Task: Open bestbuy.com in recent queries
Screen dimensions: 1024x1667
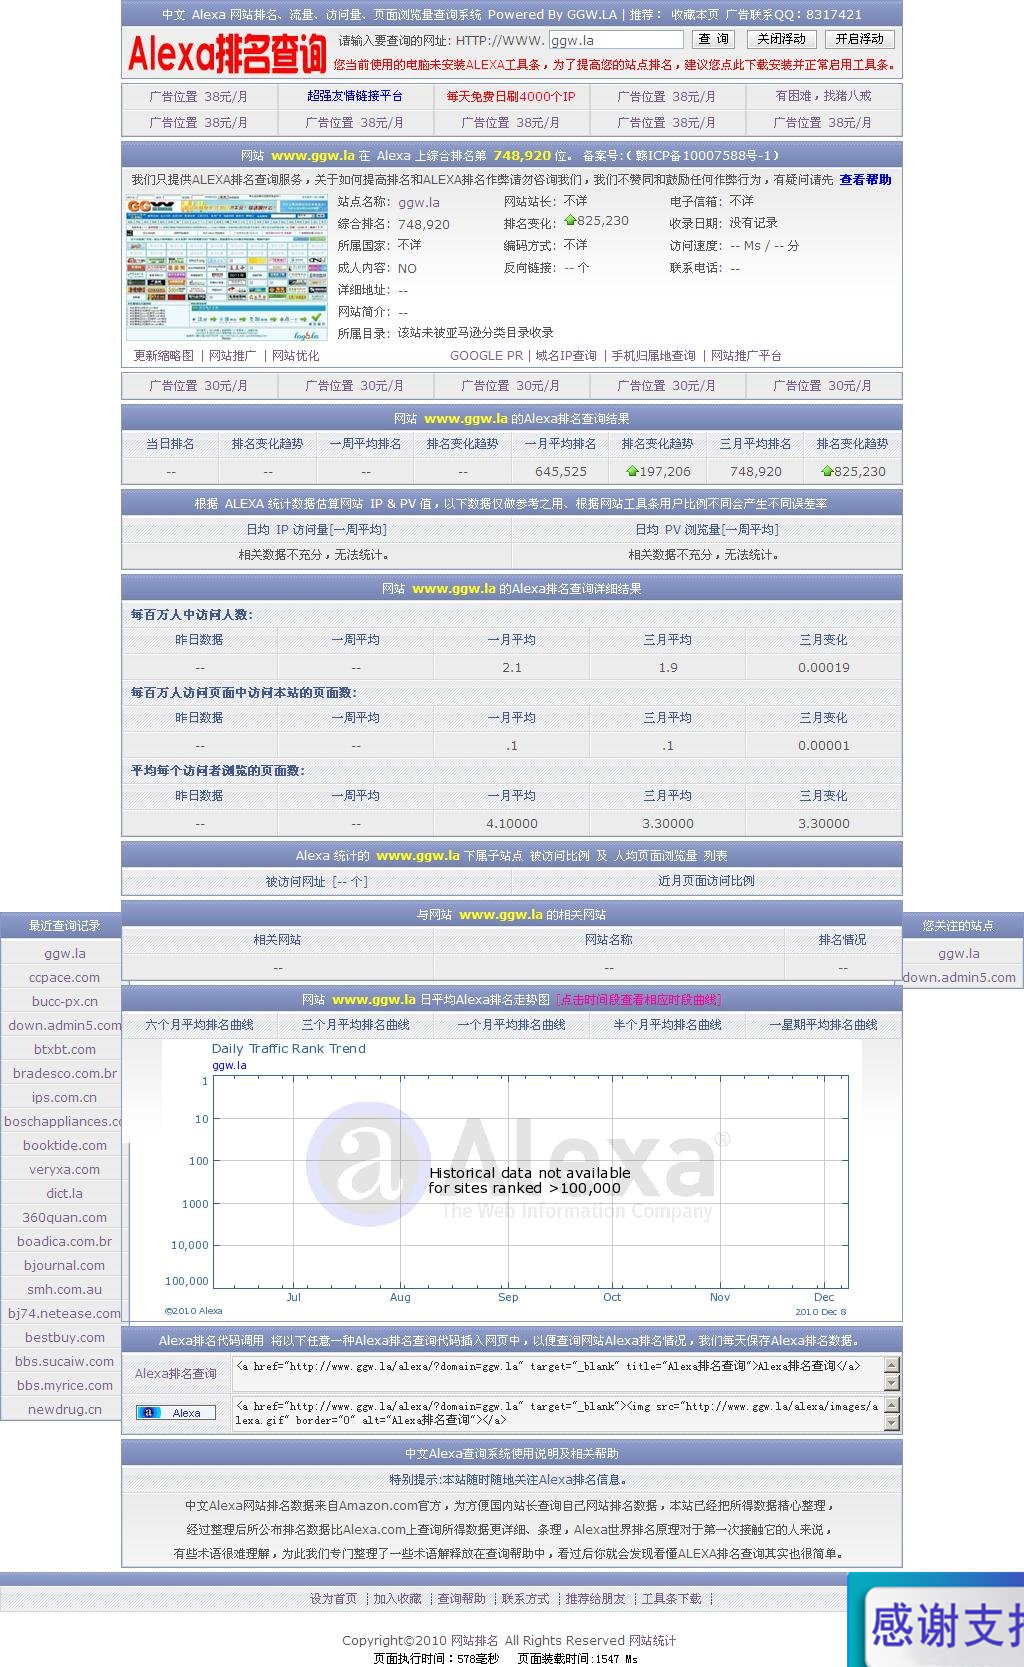Action: [65, 1338]
